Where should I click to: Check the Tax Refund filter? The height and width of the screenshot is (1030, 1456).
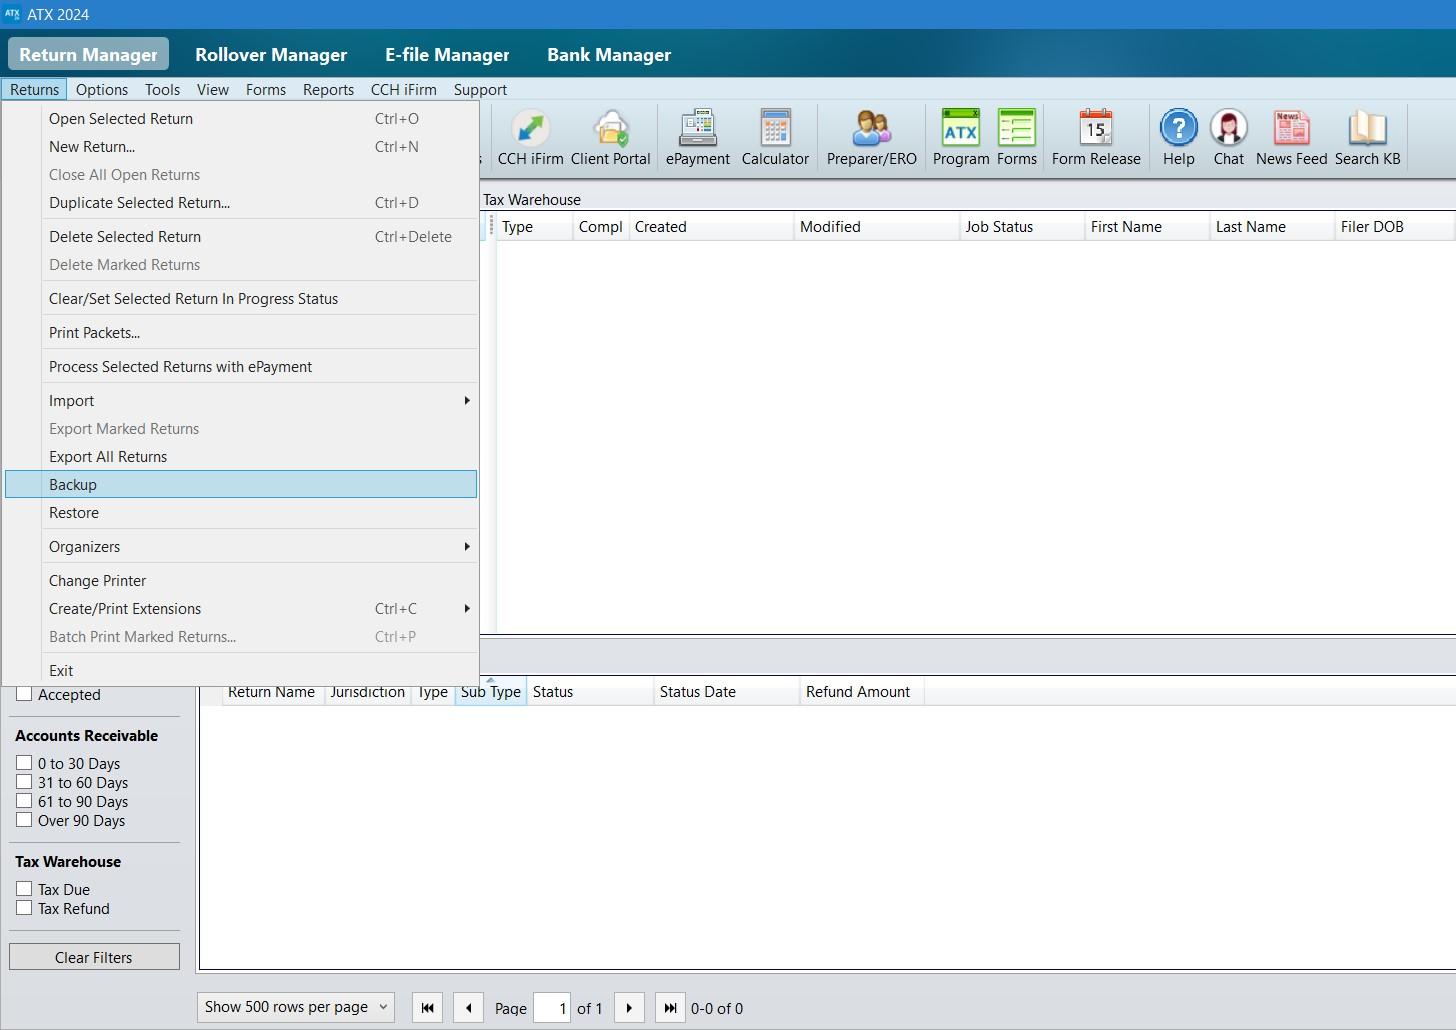(x=24, y=908)
